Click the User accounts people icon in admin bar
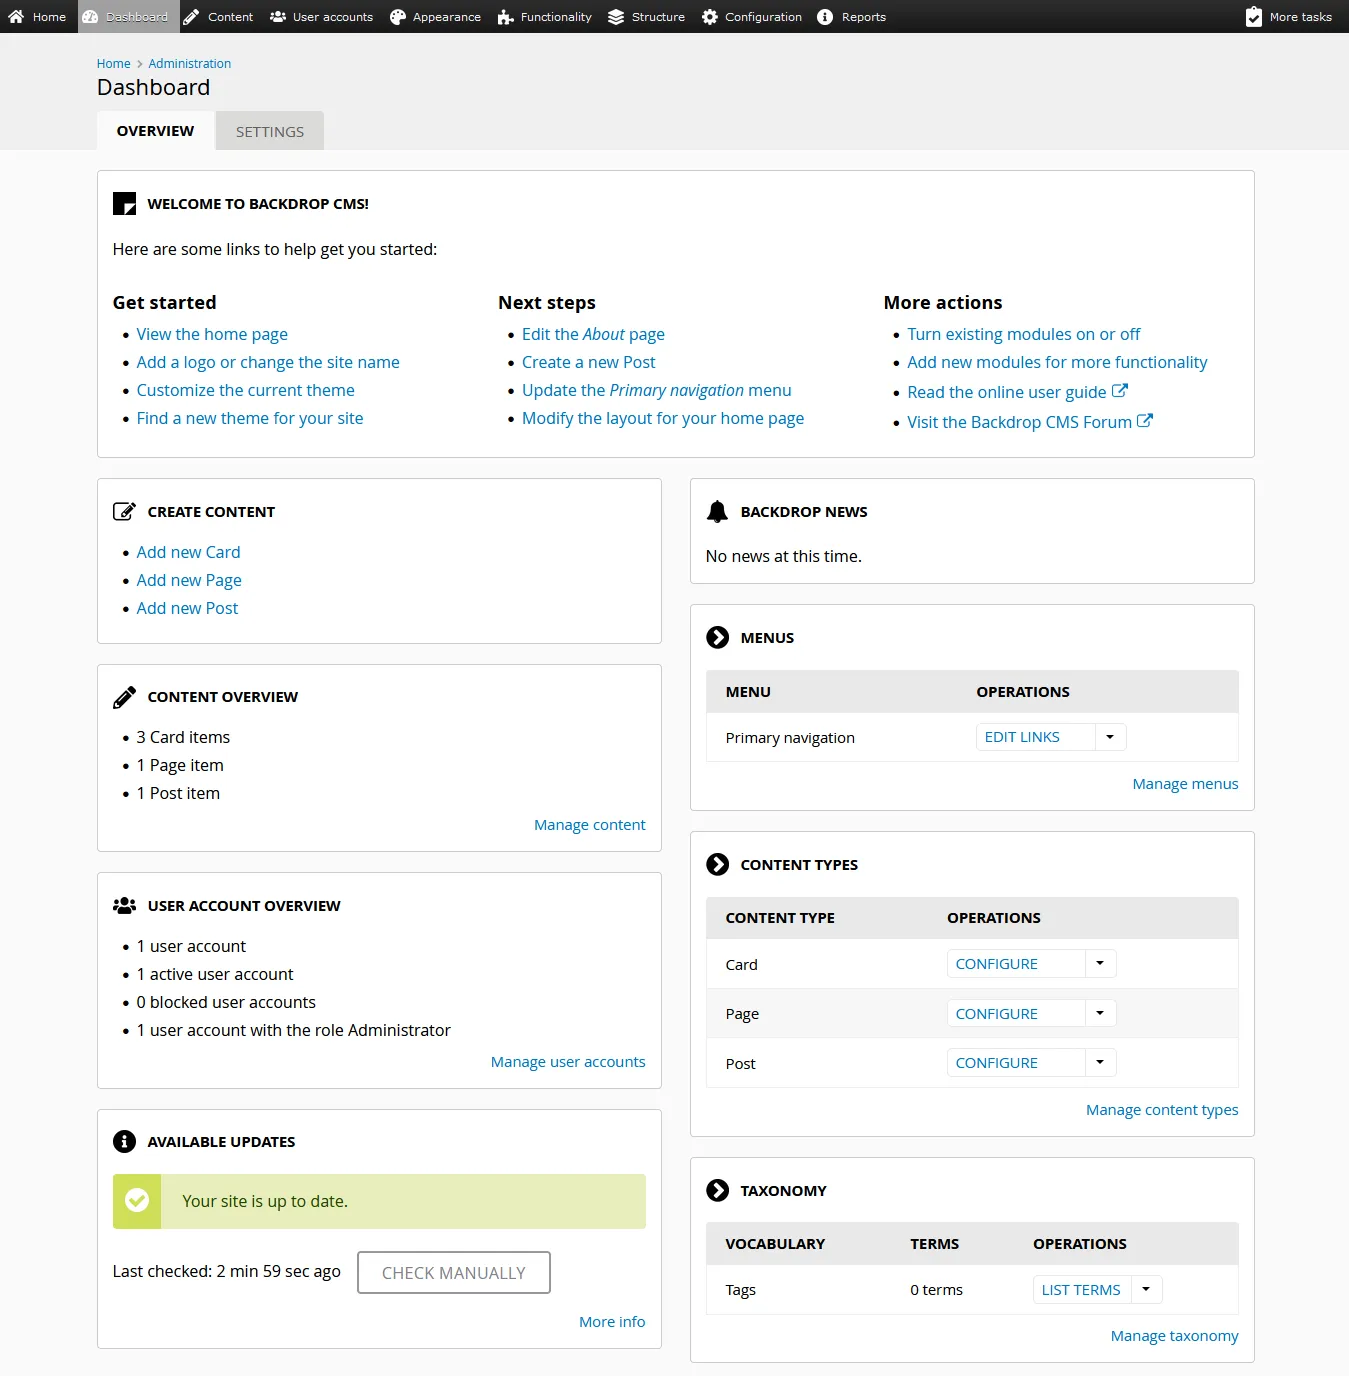 click(278, 16)
